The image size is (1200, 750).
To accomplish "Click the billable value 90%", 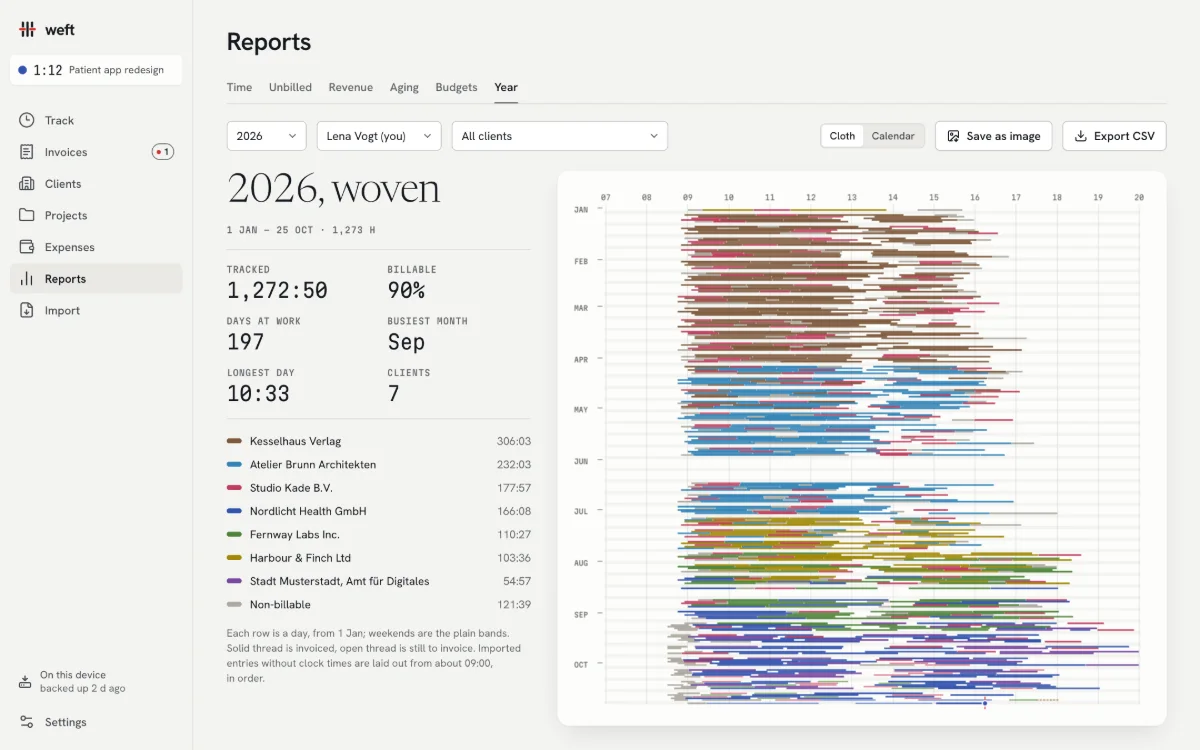I will coord(406,291).
